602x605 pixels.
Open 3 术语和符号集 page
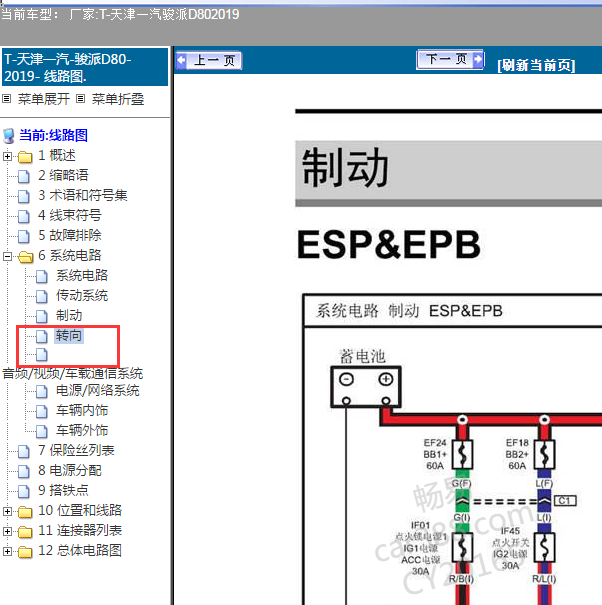pos(83,195)
